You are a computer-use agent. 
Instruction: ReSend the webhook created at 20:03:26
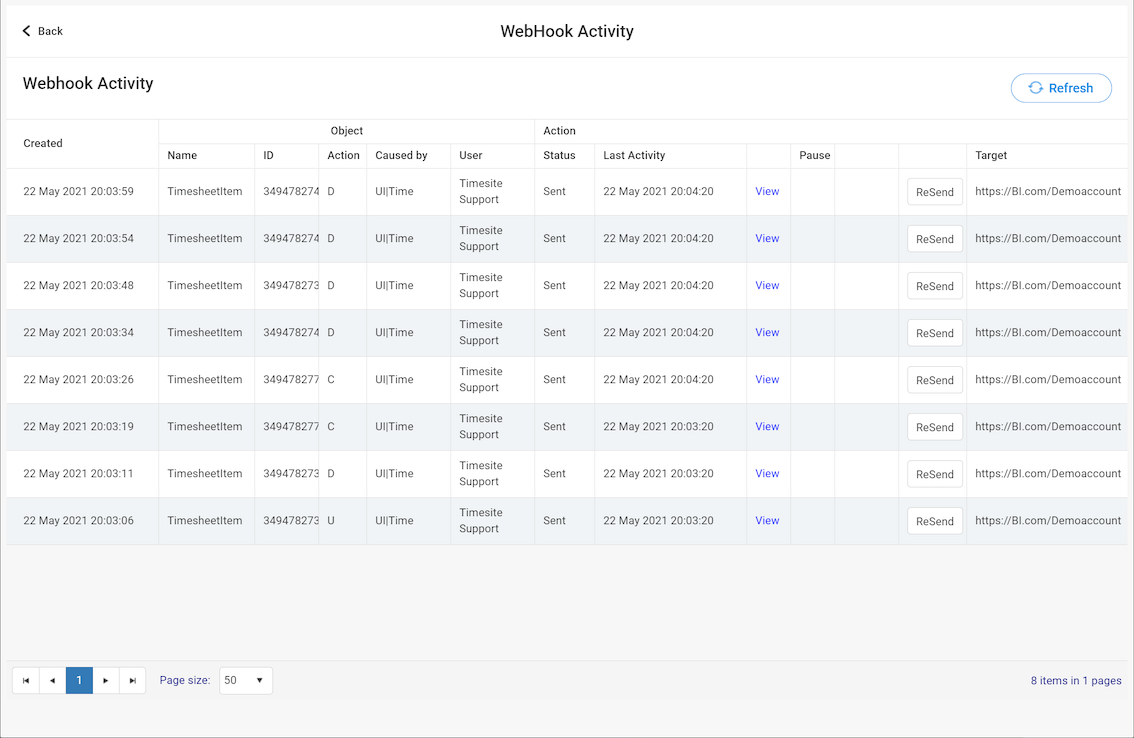935,381
